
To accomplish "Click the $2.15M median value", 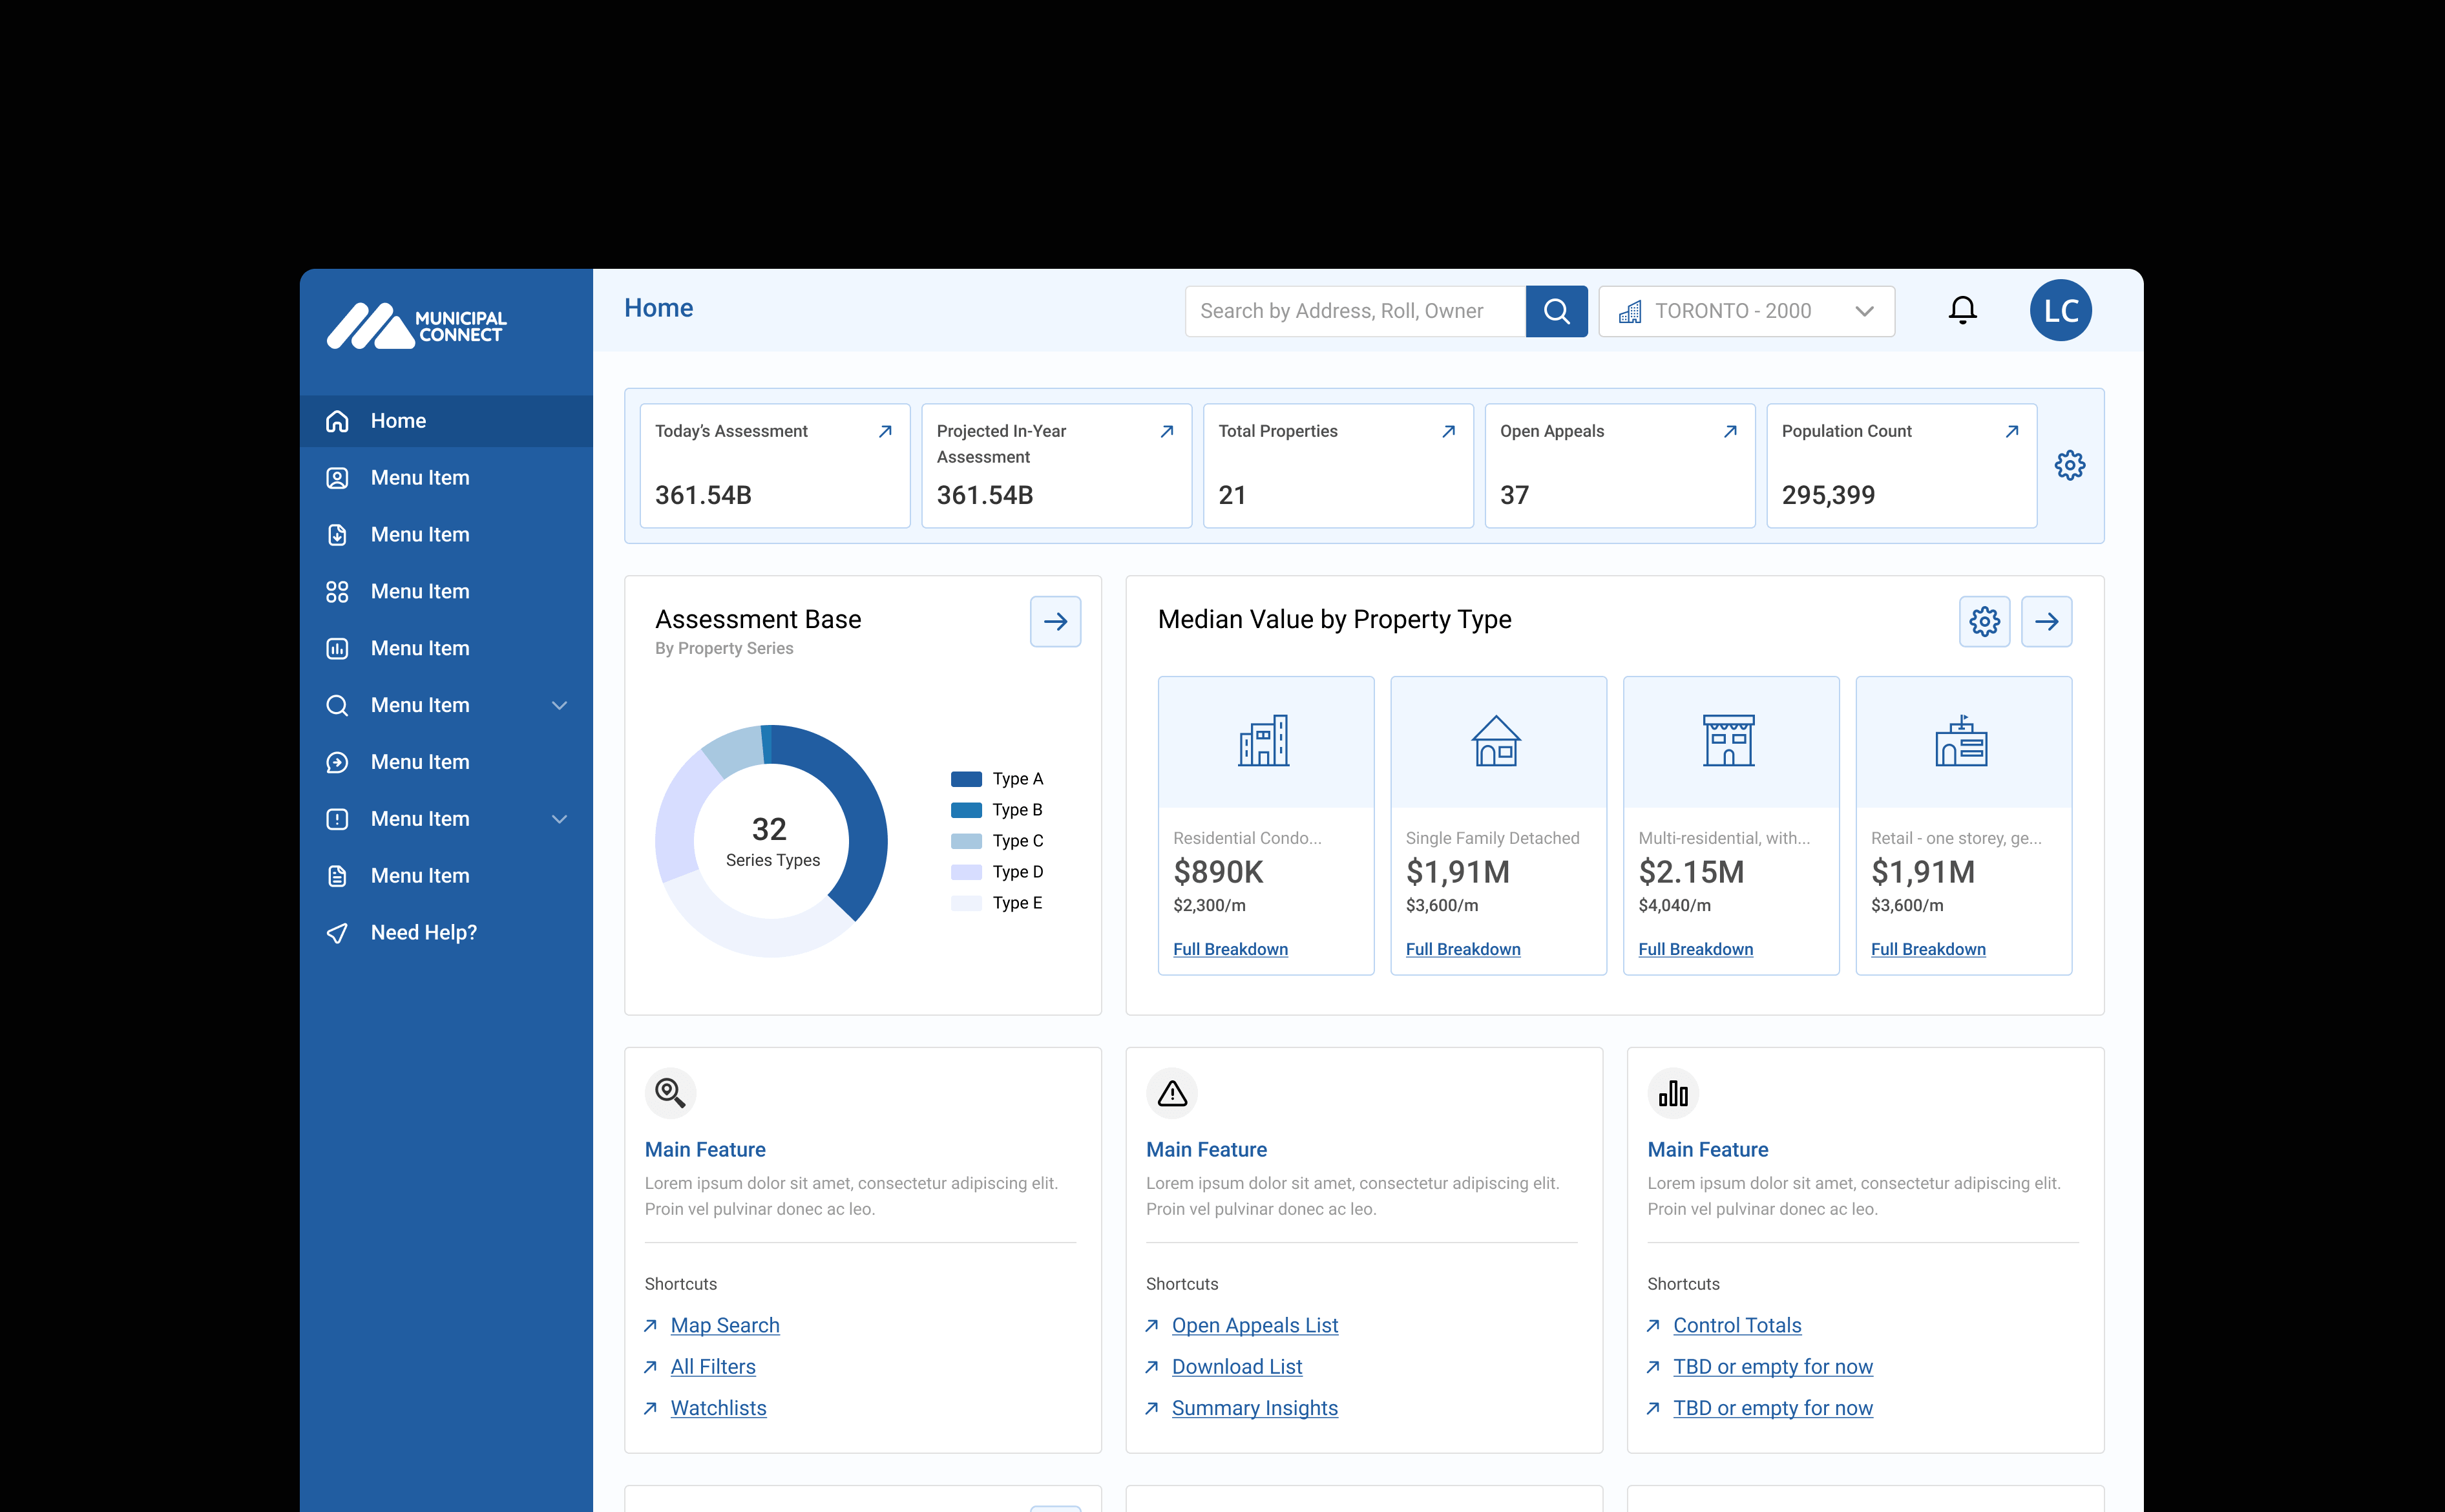I will click(1691, 872).
